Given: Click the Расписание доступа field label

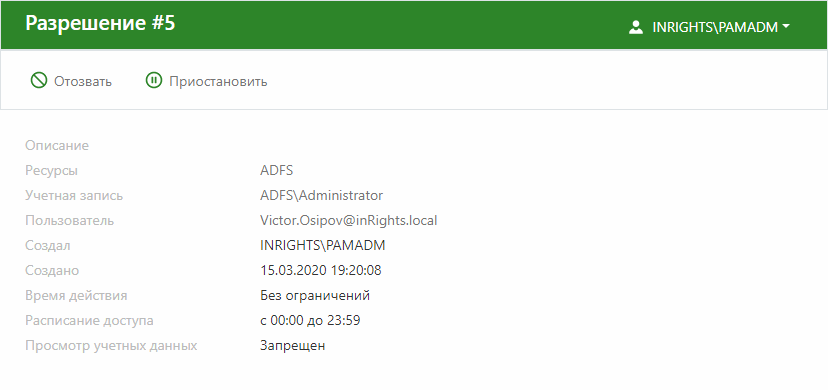Looking at the screenshot, I should click(89, 320).
